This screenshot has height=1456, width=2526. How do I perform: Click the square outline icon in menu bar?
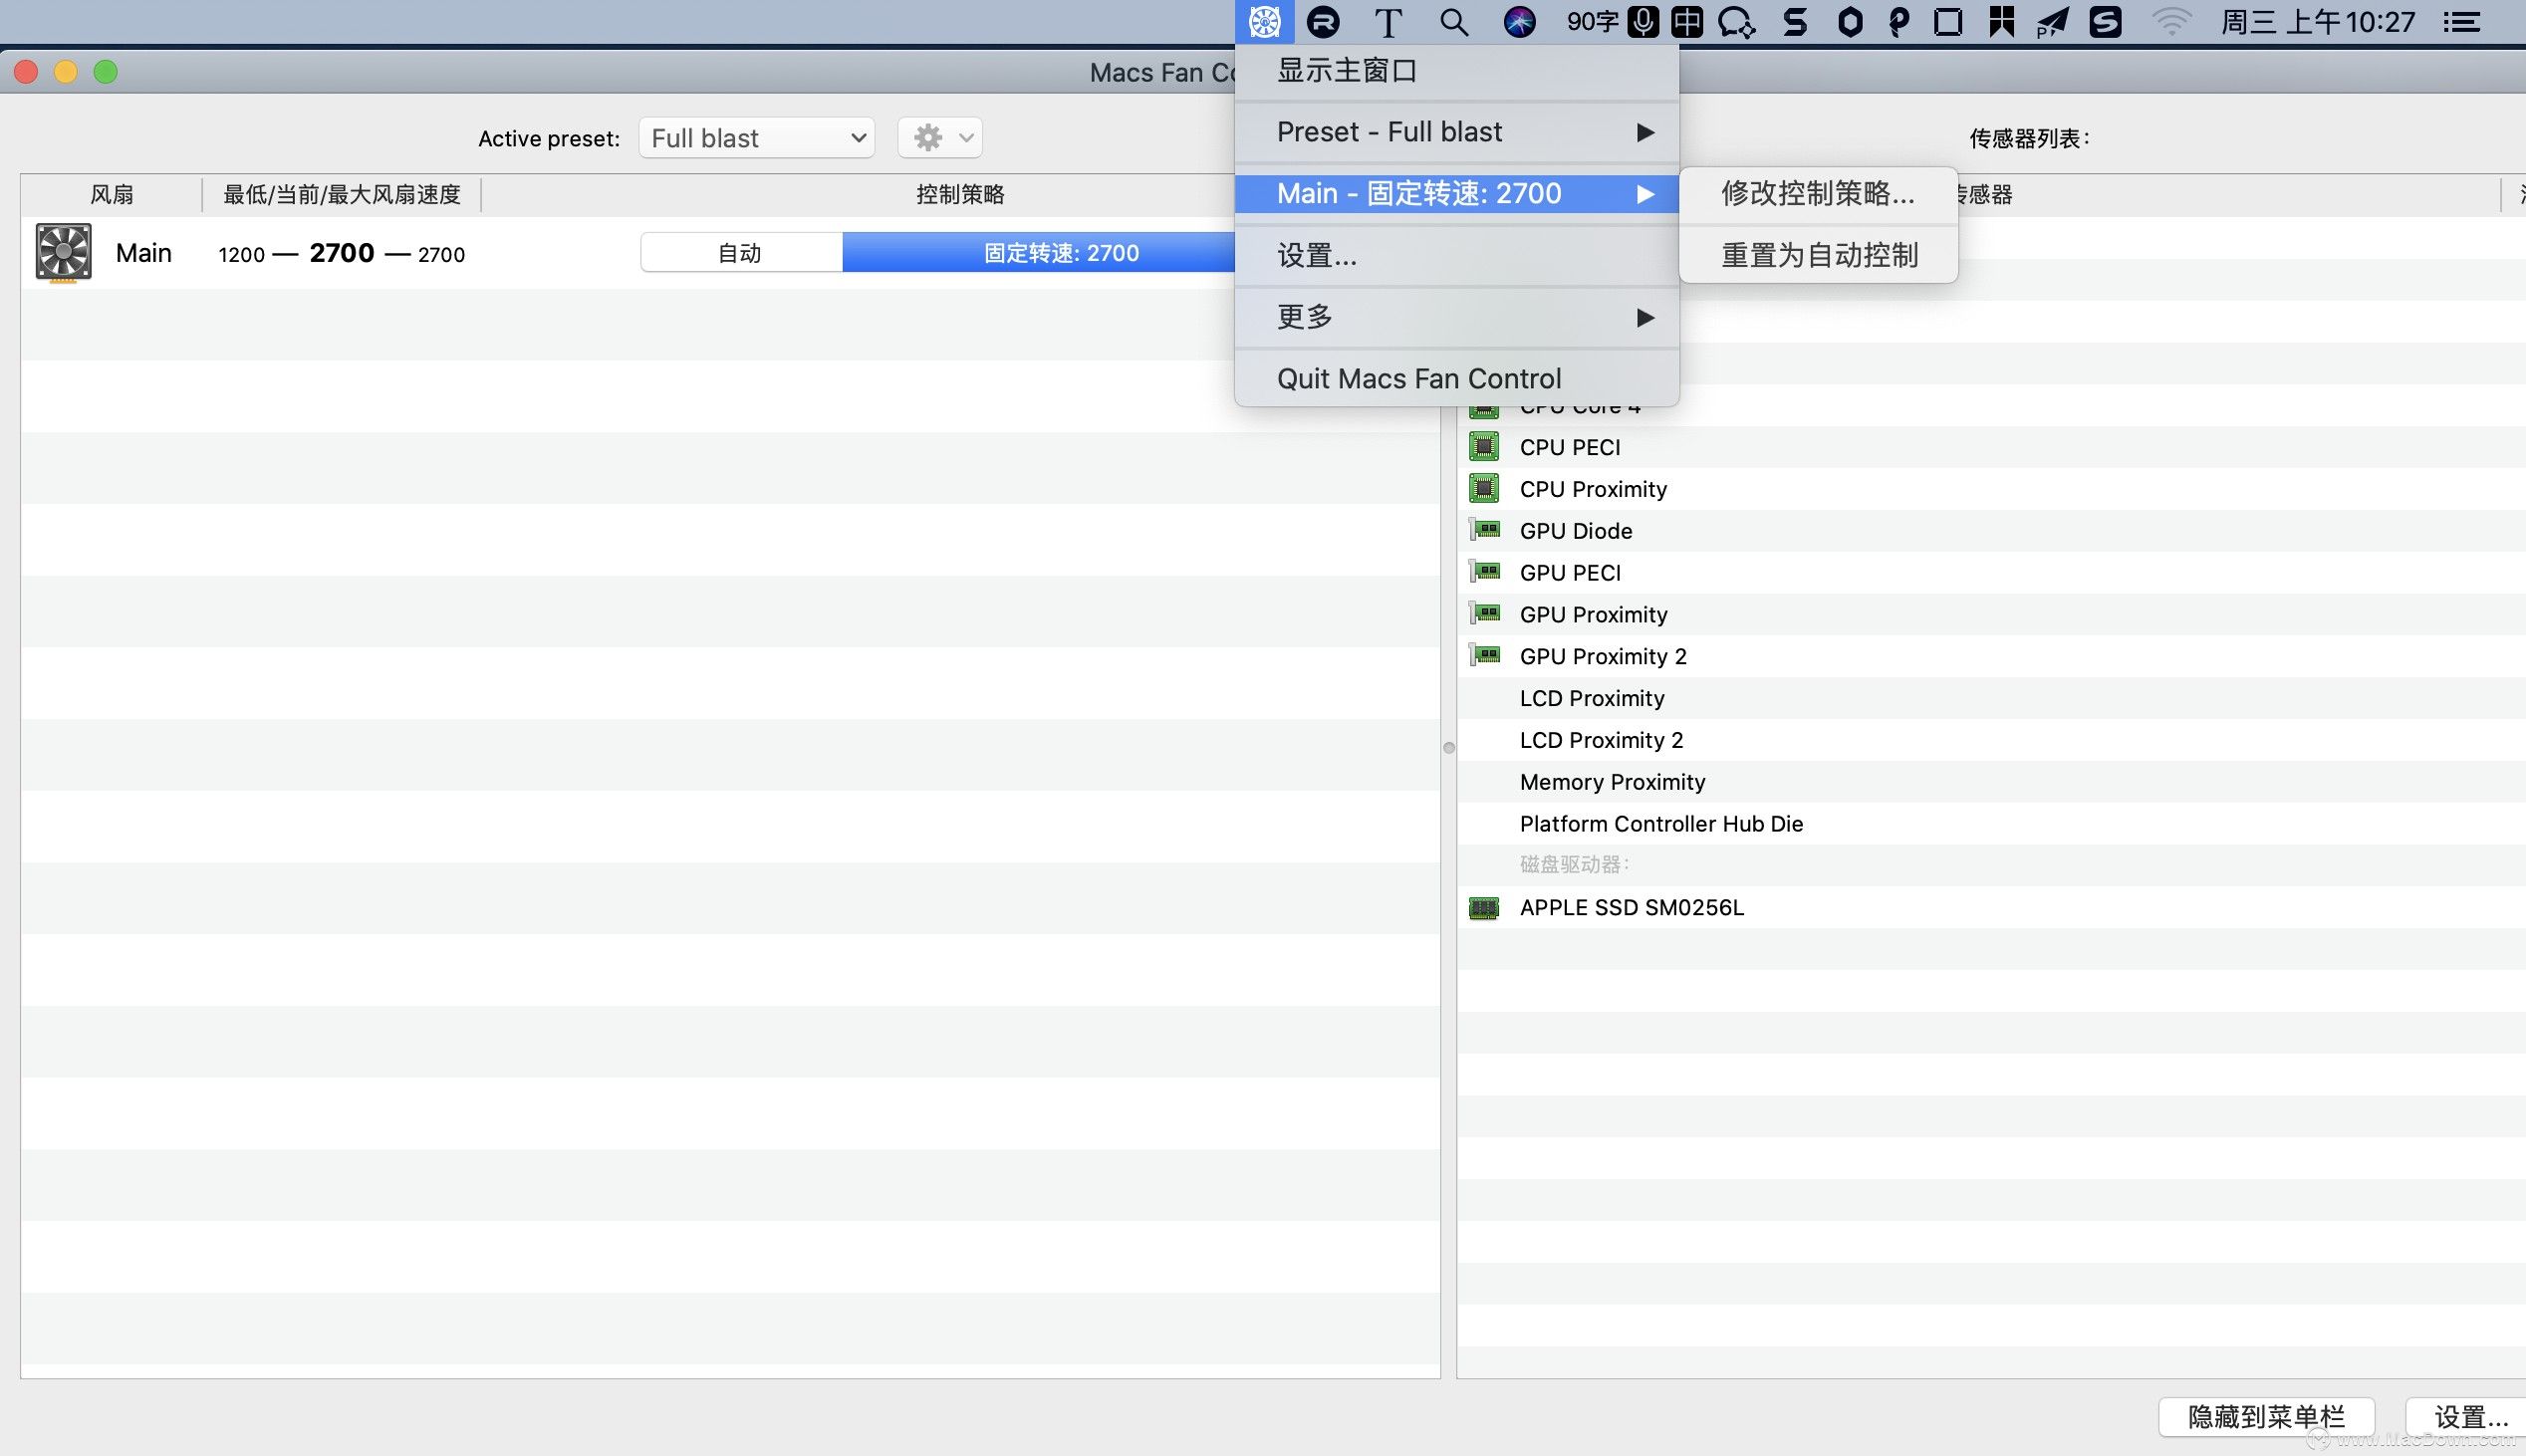click(1948, 22)
